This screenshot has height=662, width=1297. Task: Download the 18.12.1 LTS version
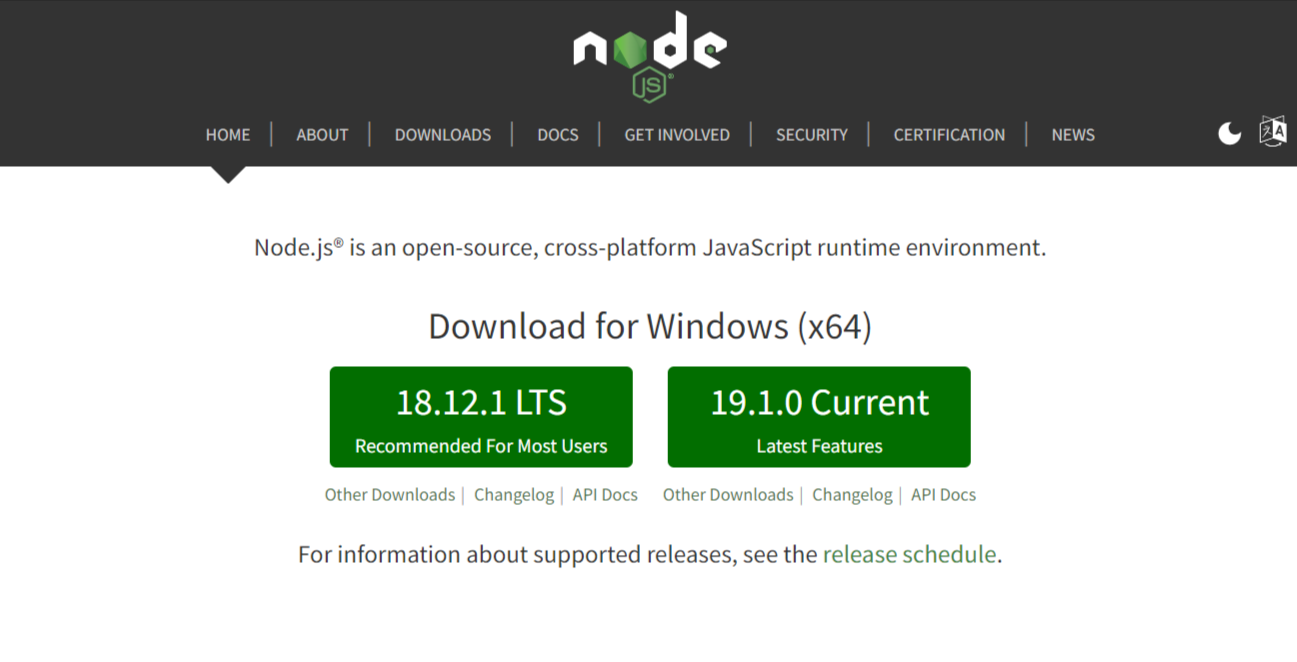481,417
